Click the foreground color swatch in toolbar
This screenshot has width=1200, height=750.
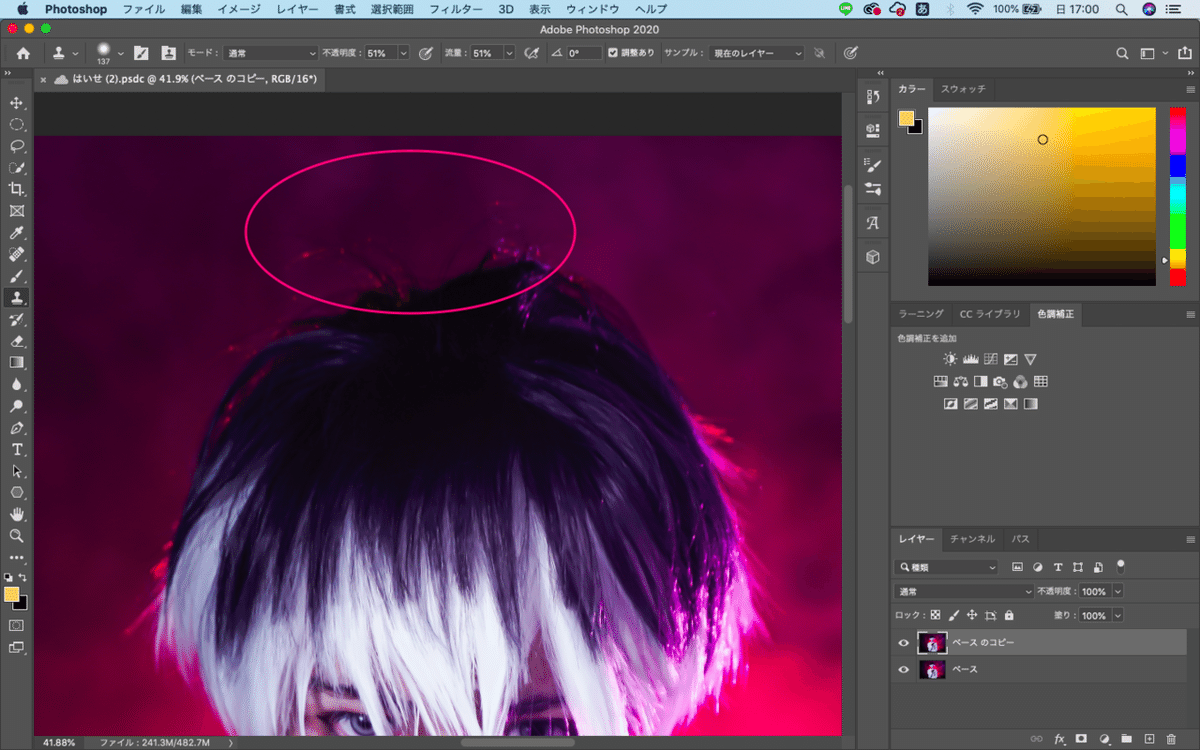[x=12, y=594]
